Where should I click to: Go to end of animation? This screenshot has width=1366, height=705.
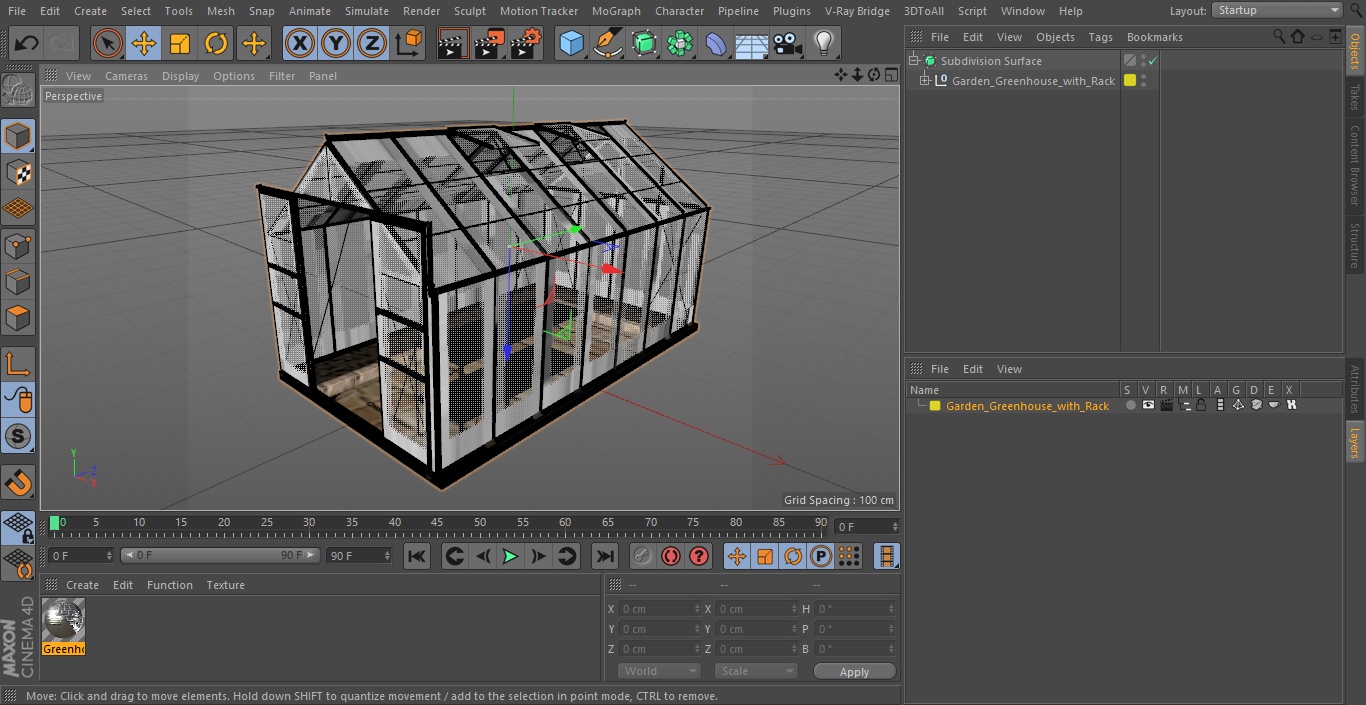(604, 557)
